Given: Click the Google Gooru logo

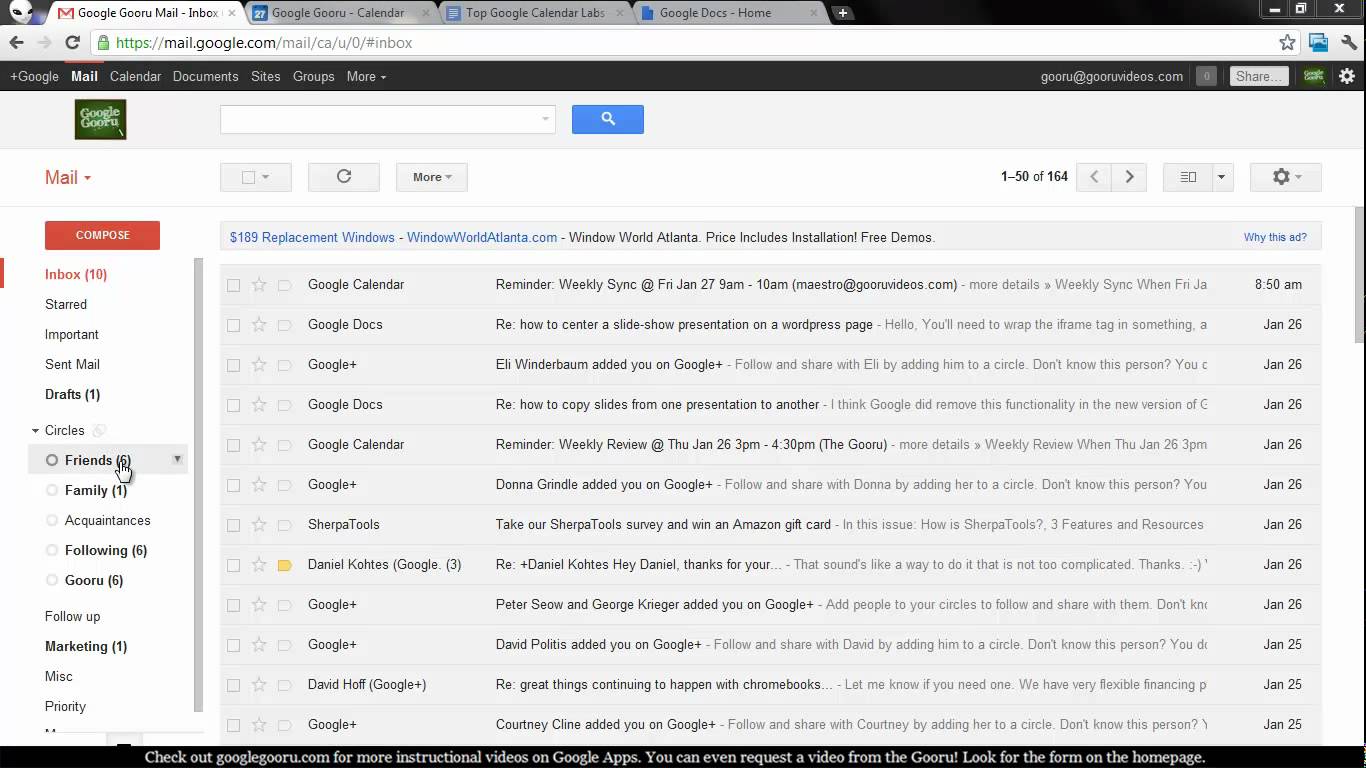Looking at the screenshot, I should pos(100,119).
